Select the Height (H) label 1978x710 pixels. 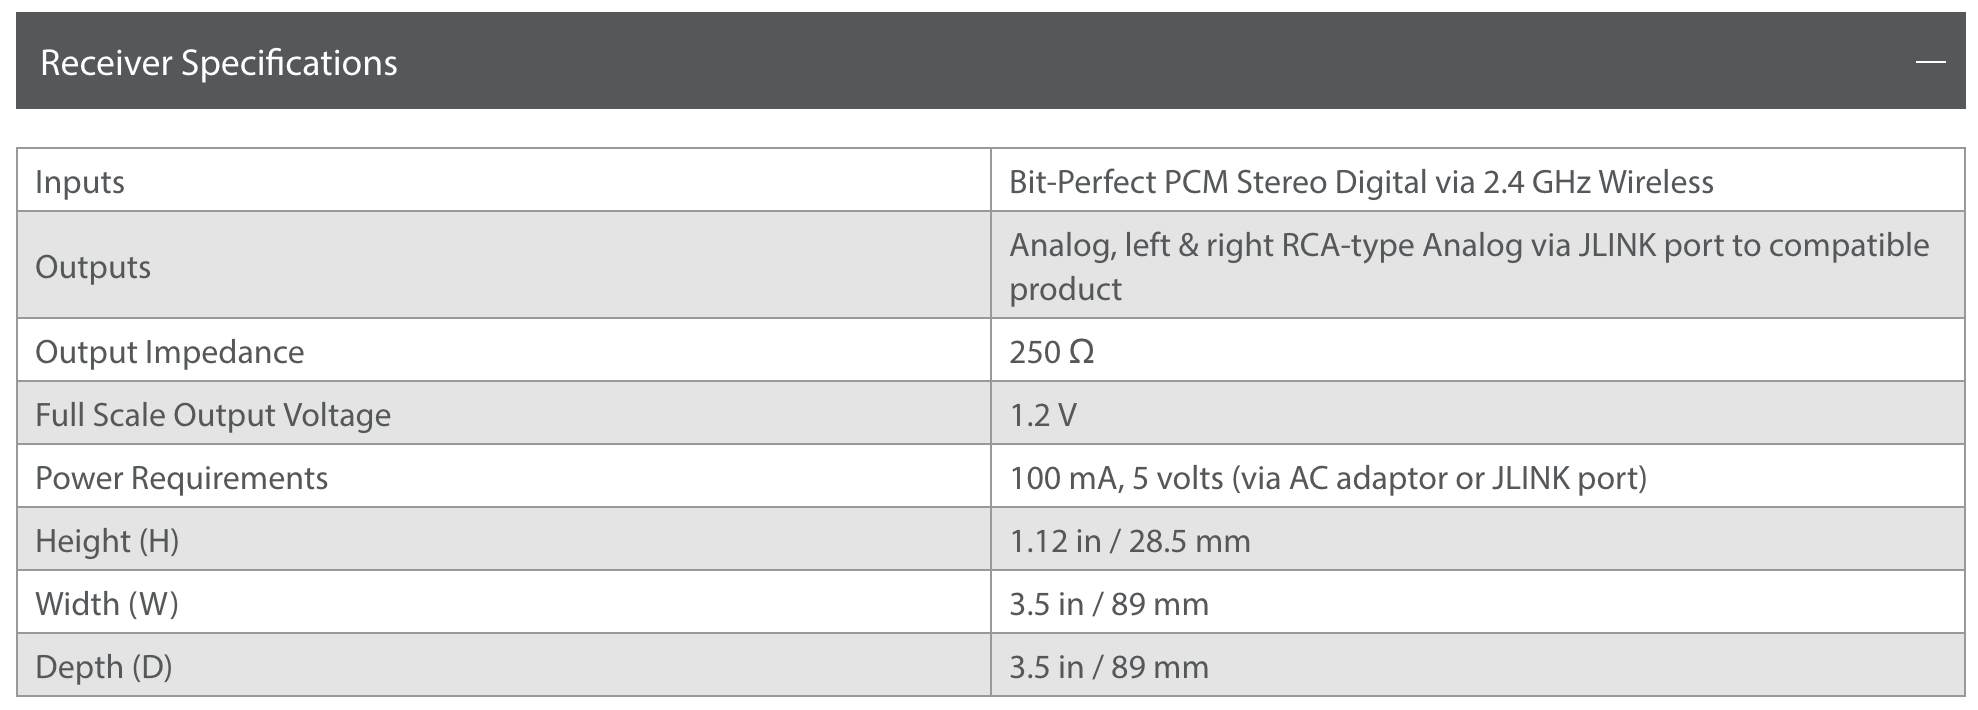[x=107, y=541]
